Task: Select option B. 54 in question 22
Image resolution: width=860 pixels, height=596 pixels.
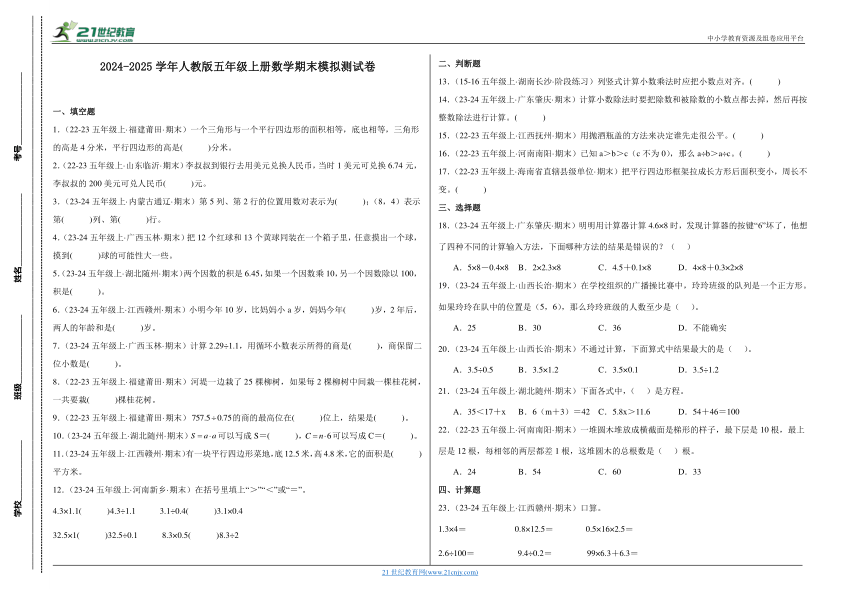Action: (x=530, y=472)
